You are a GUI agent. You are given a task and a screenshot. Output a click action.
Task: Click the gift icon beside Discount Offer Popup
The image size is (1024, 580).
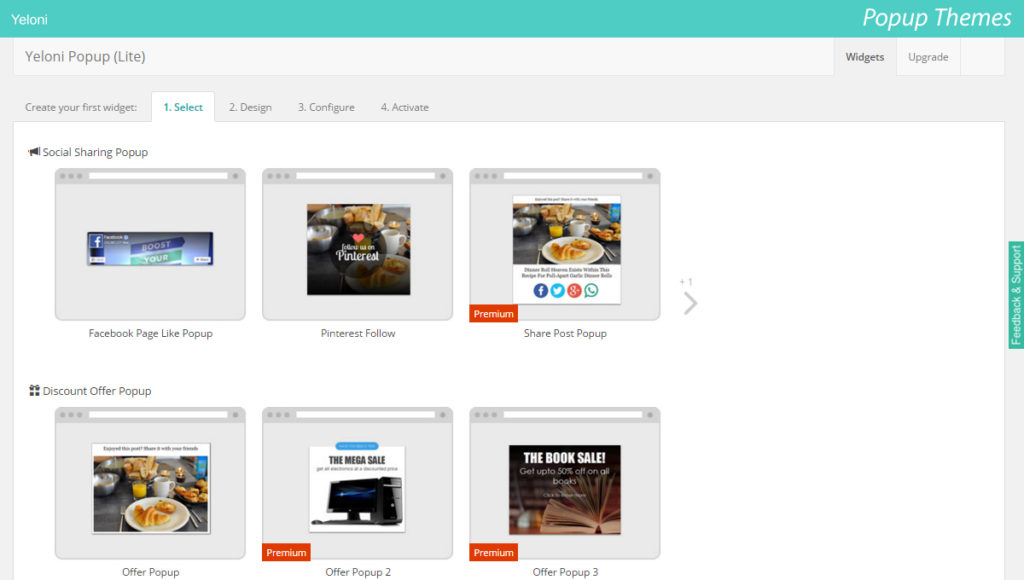(x=34, y=391)
